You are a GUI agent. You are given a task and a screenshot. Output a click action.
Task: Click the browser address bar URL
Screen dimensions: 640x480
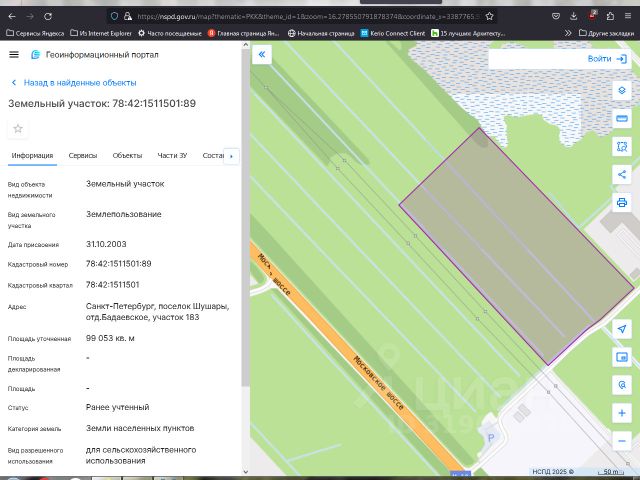click(308, 16)
